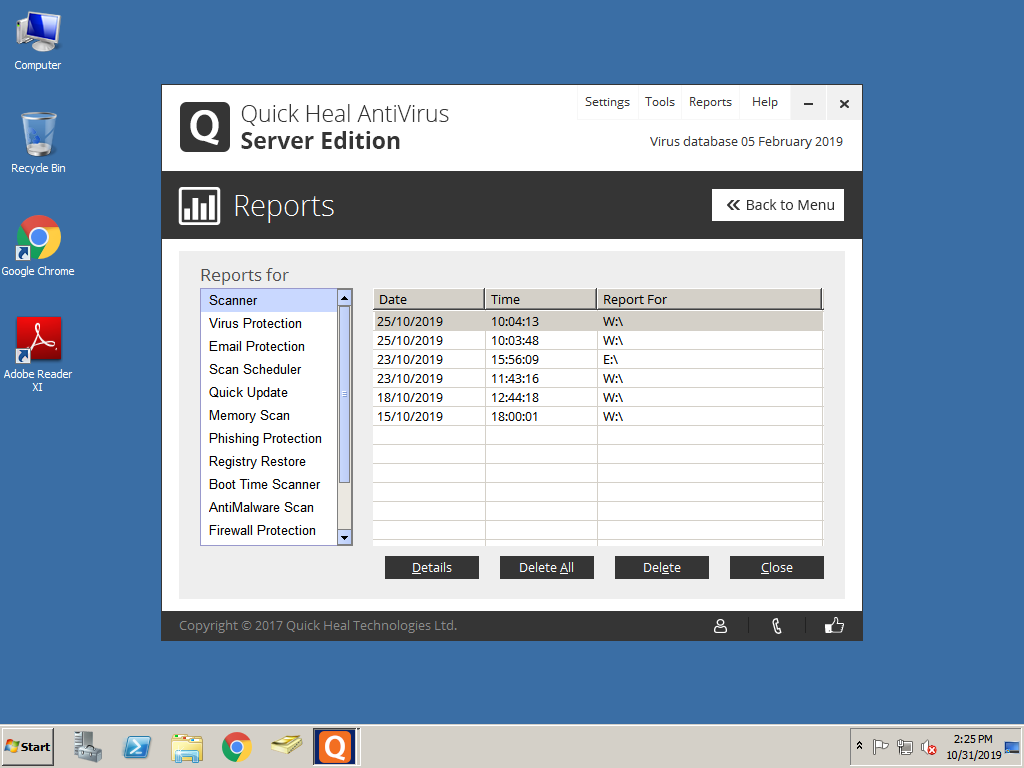1024x768 pixels.
Task: Click the Quick Heal Q logo
Action: (x=204, y=128)
